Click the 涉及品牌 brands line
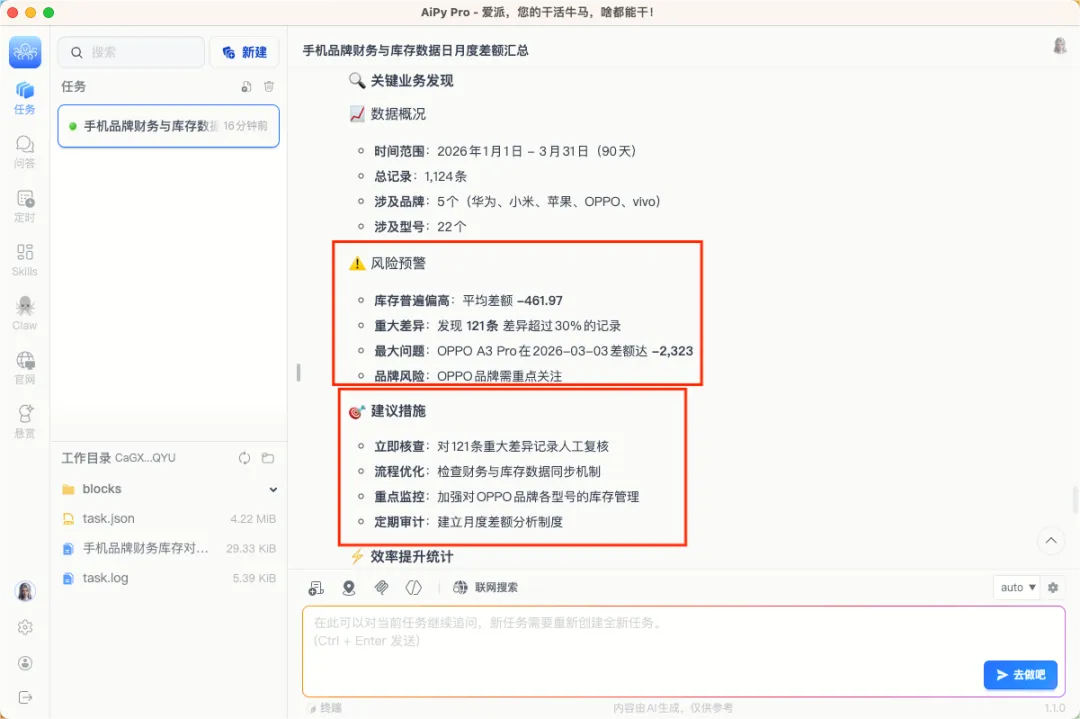 pyautogui.click(x=517, y=201)
